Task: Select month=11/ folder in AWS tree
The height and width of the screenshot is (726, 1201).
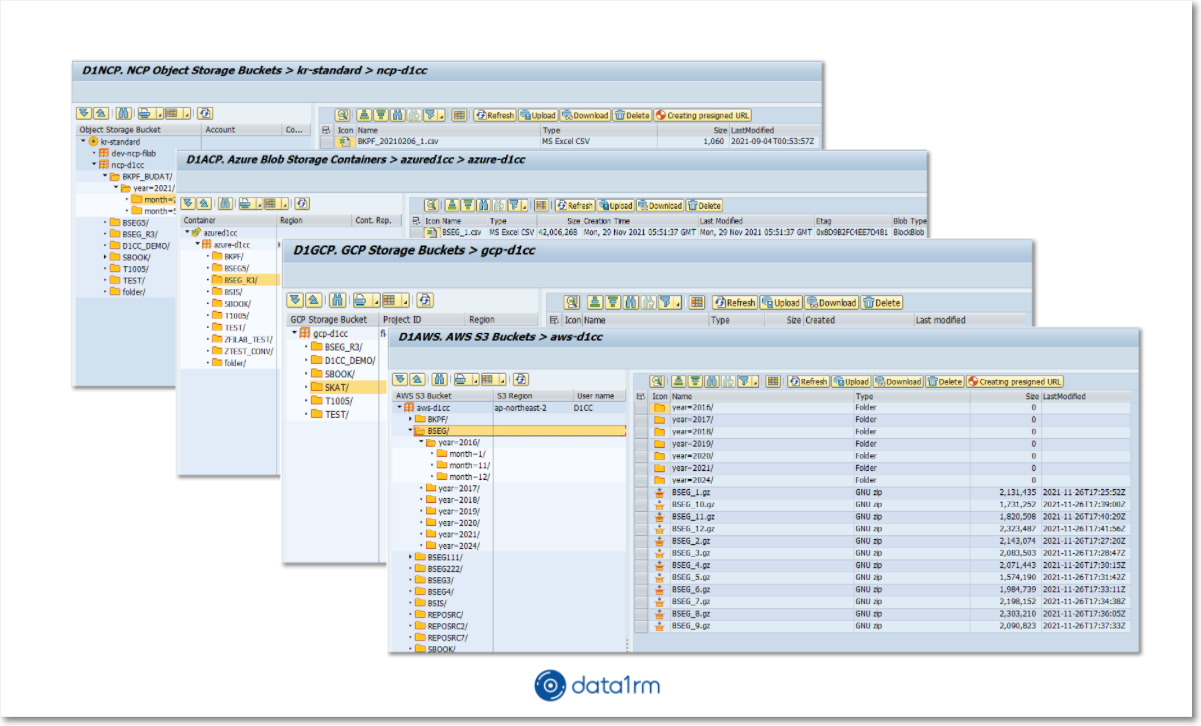Action: coord(461,465)
